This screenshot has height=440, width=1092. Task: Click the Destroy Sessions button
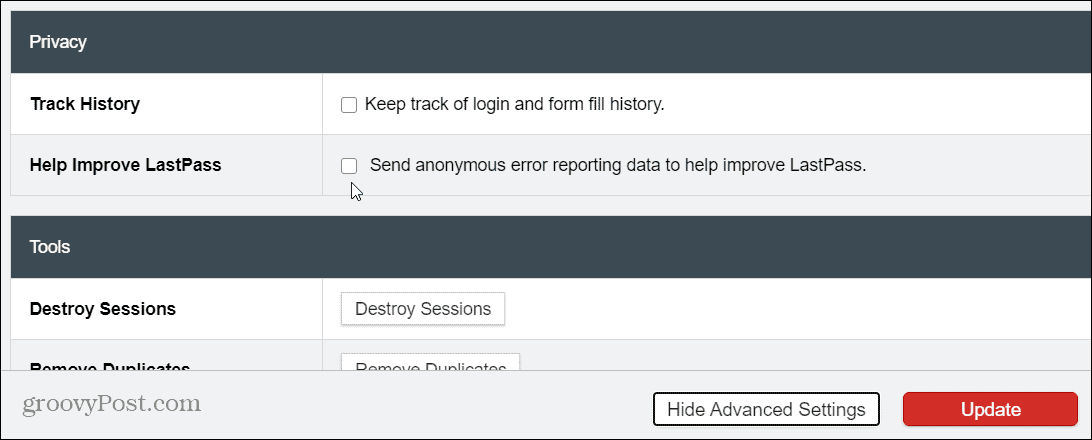423,308
